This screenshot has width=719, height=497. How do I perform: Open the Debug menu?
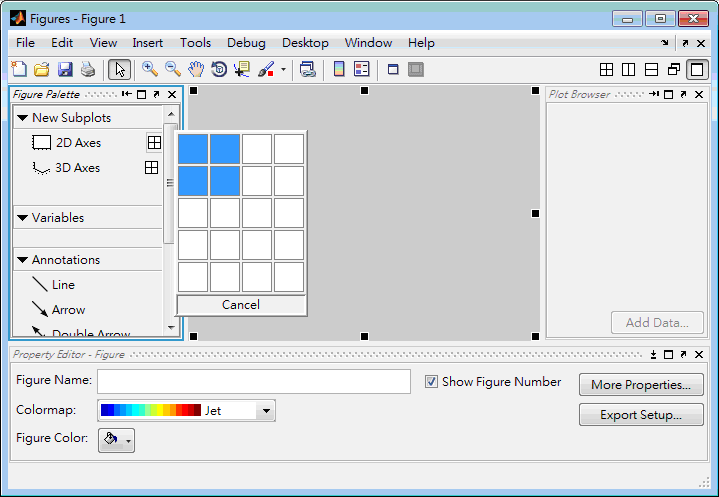[x=246, y=43]
